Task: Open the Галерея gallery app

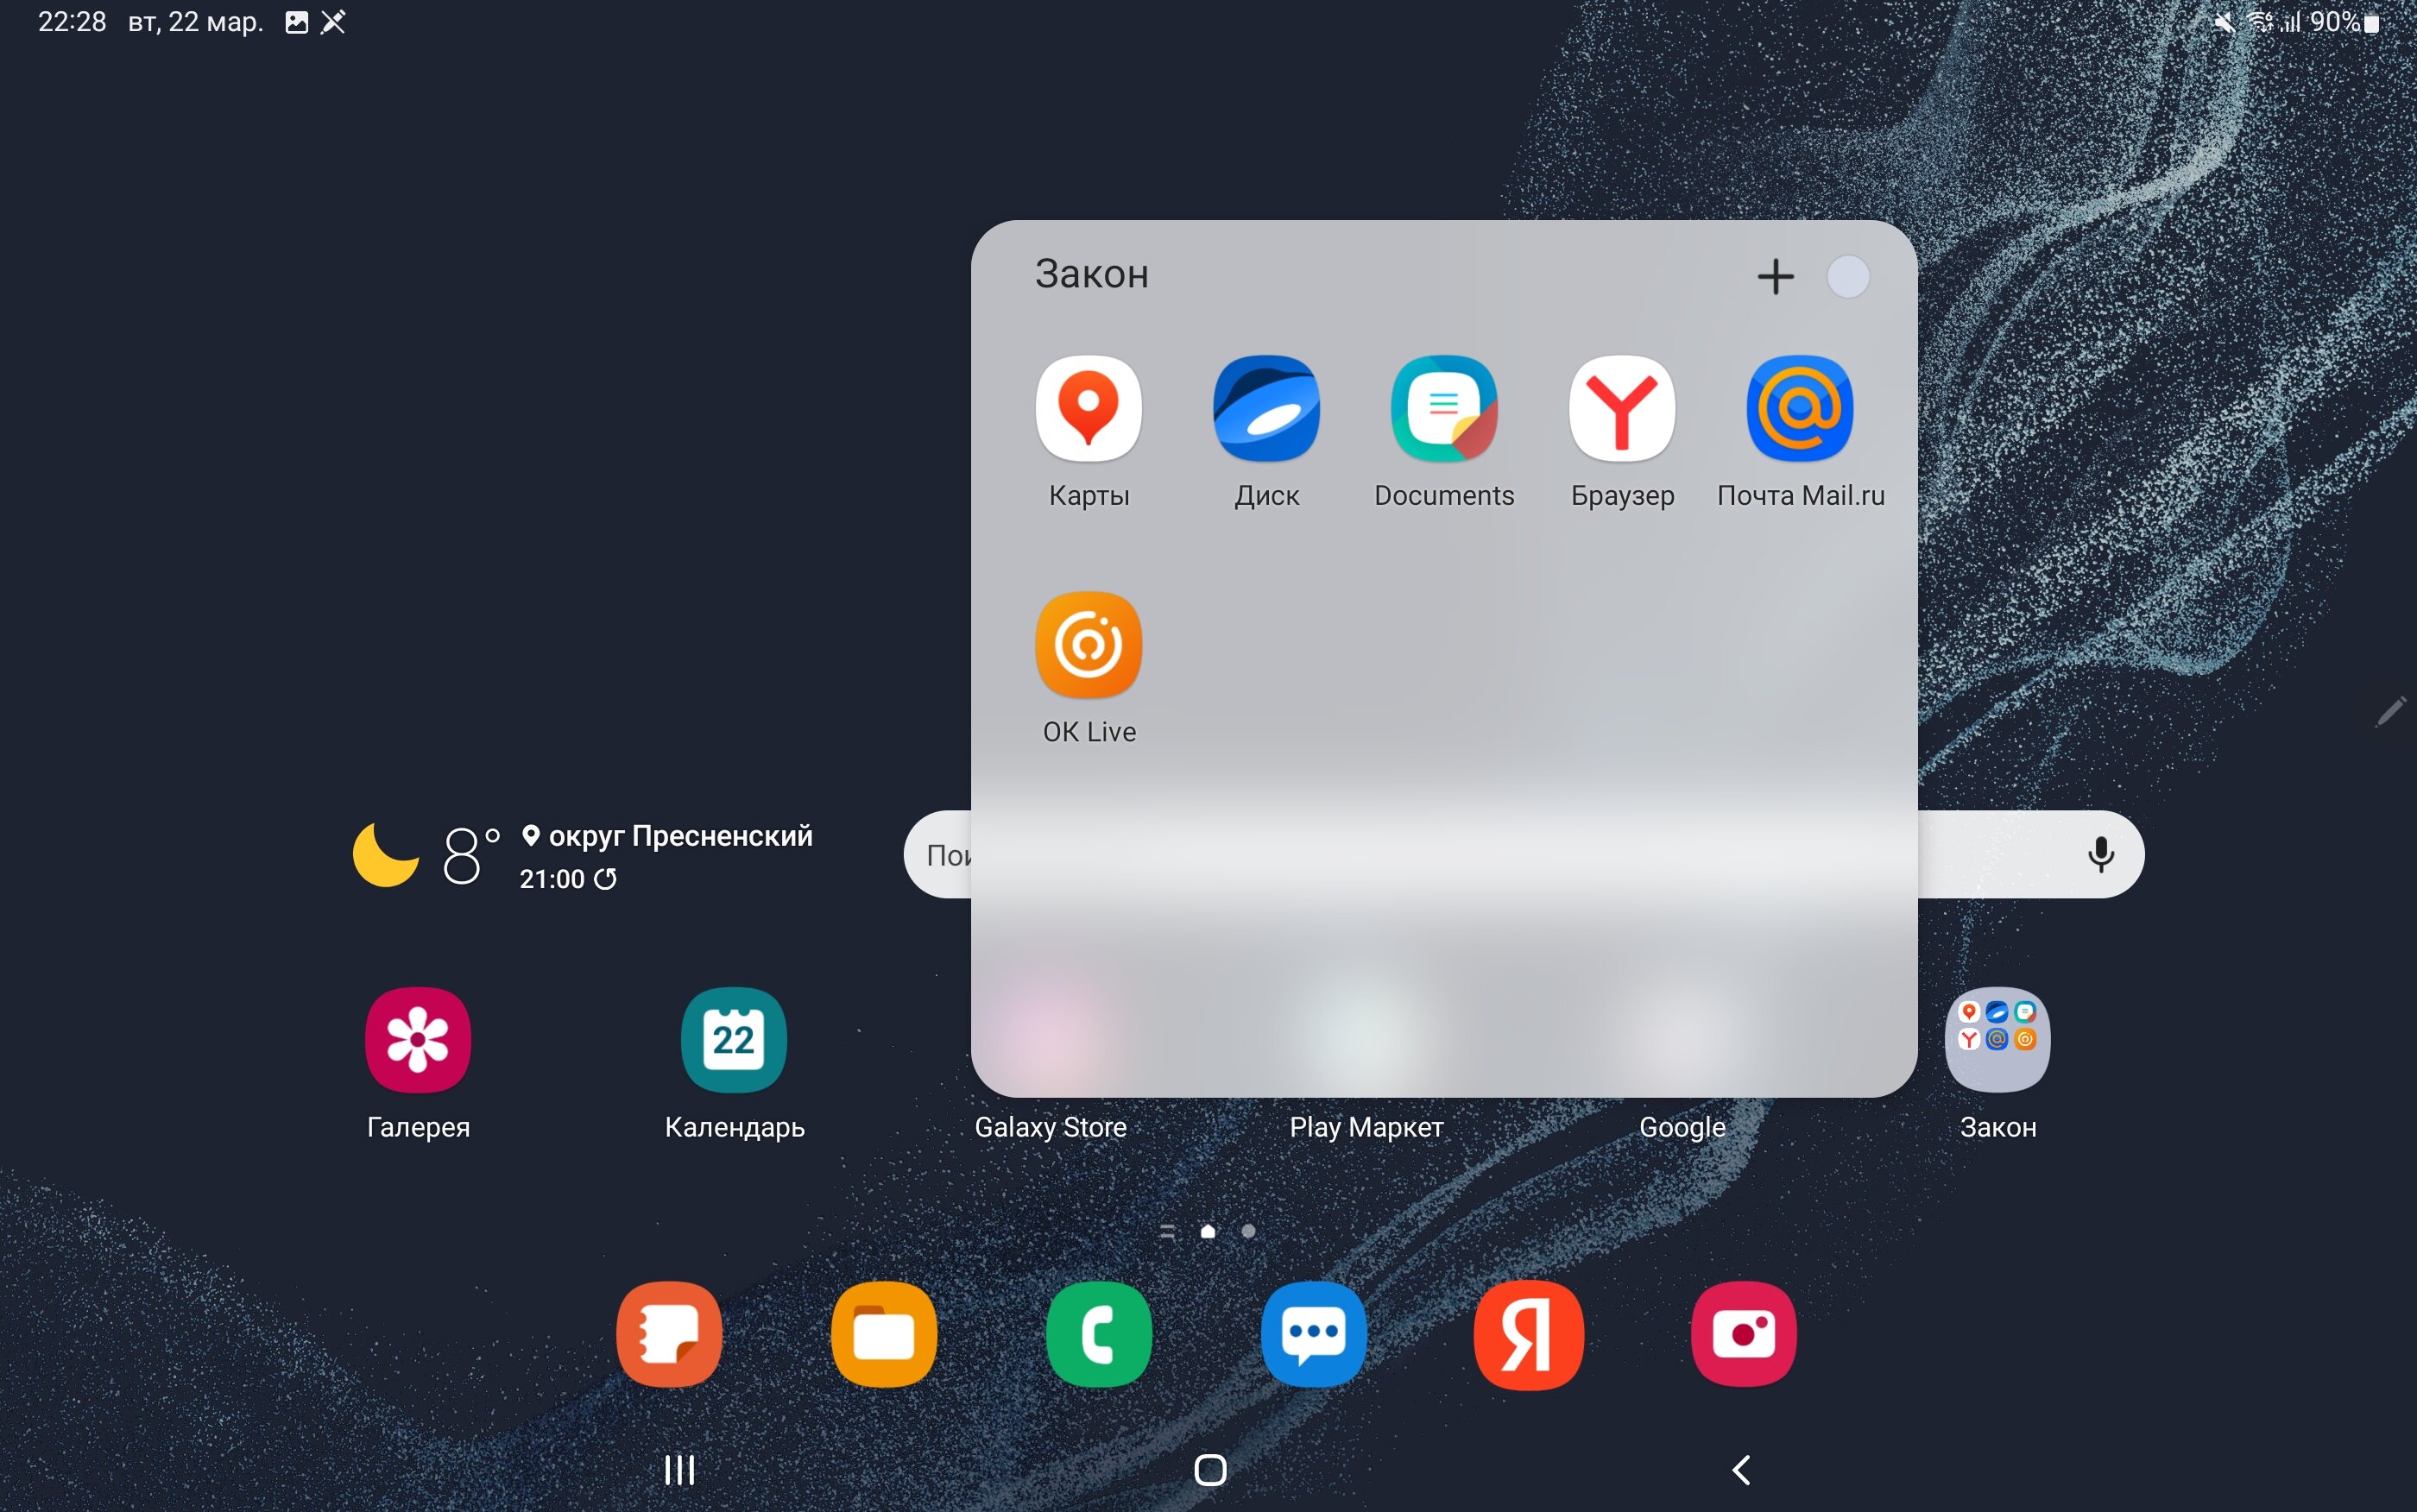Action: 418,1040
